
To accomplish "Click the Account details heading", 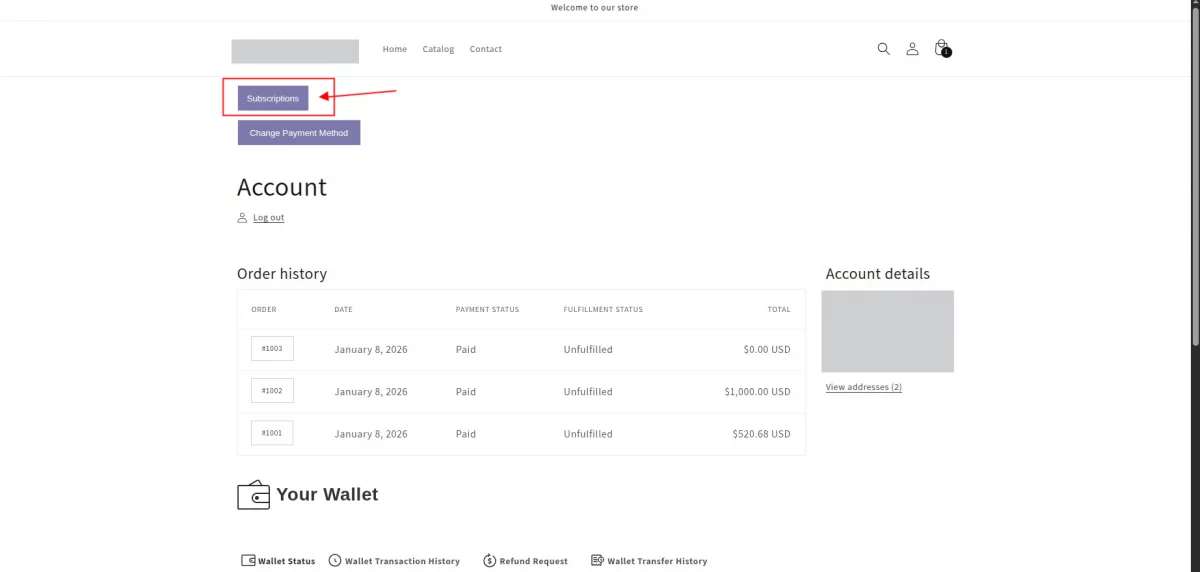I will [878, 273].
